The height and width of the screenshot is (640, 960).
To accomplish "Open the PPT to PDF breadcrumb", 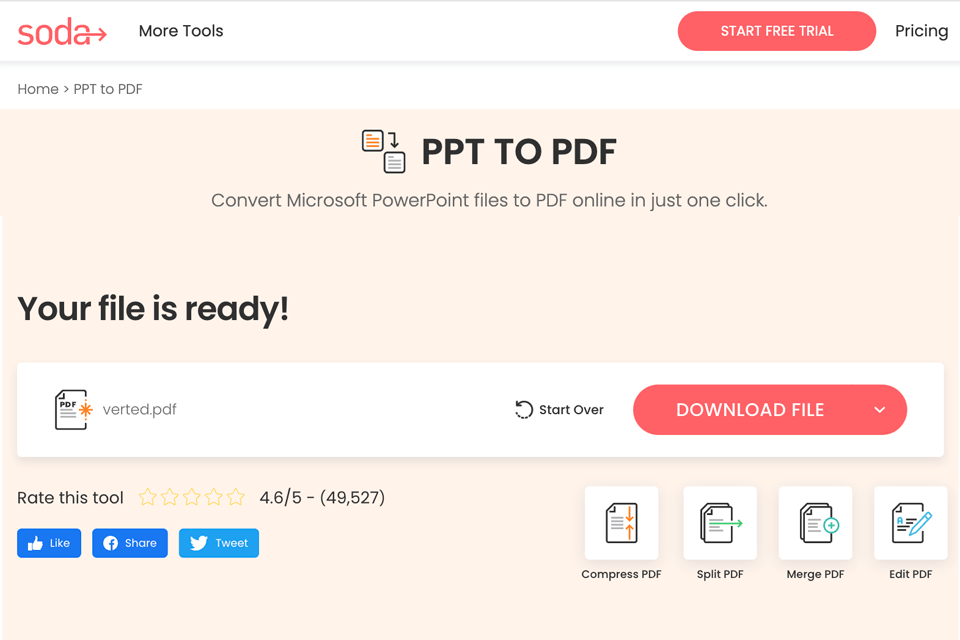I will point(108,89).
